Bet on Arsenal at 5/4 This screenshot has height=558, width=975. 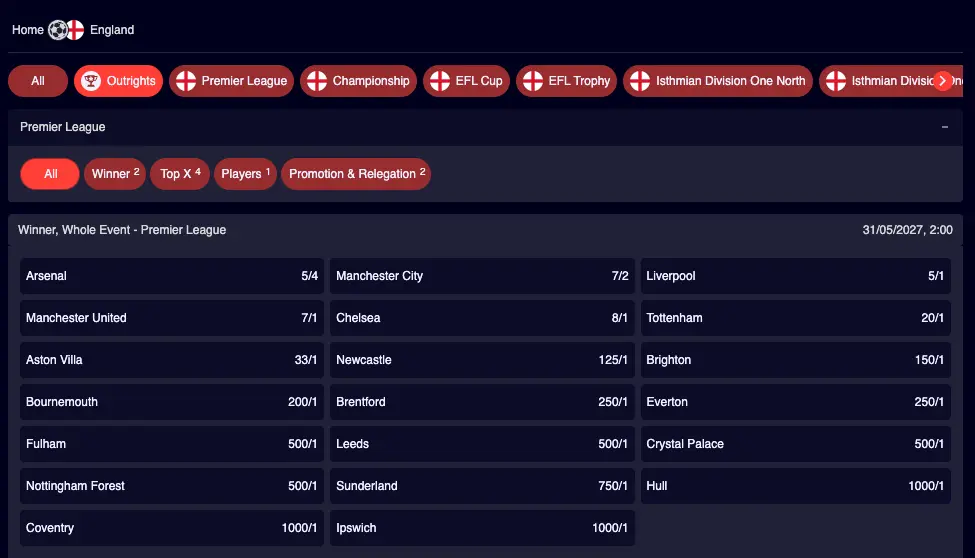tap(172, 276)
